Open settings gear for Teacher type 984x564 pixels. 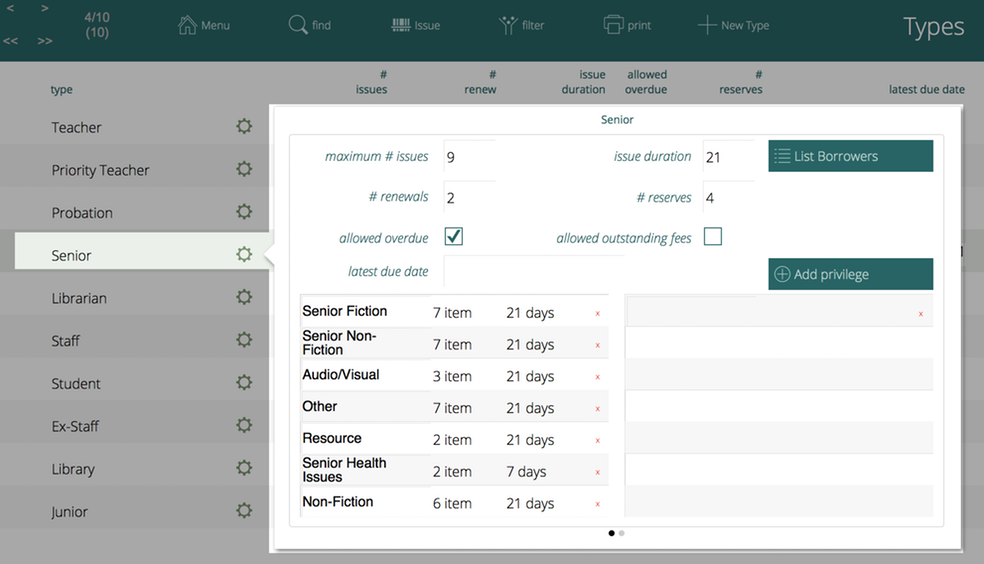click(x=244, y=127)
